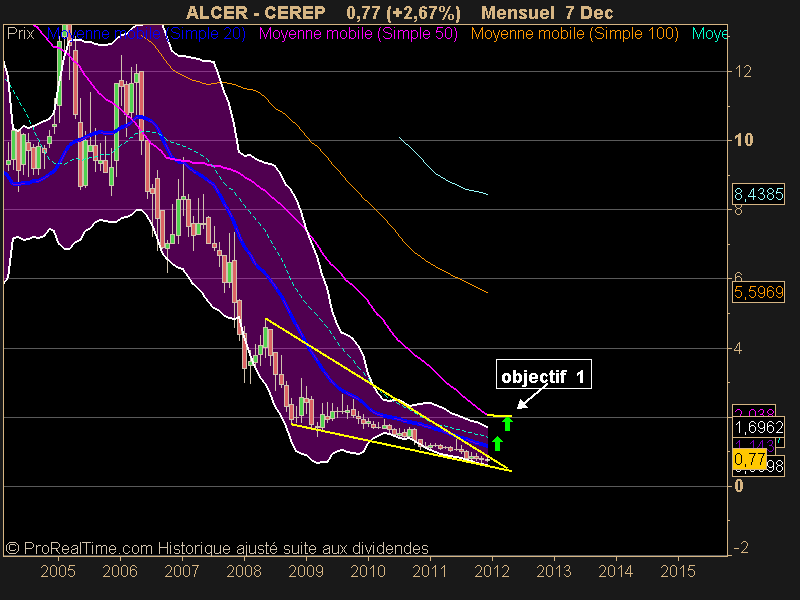
Task: Select 2015 on the time axis
Action: tap(678, 571)
